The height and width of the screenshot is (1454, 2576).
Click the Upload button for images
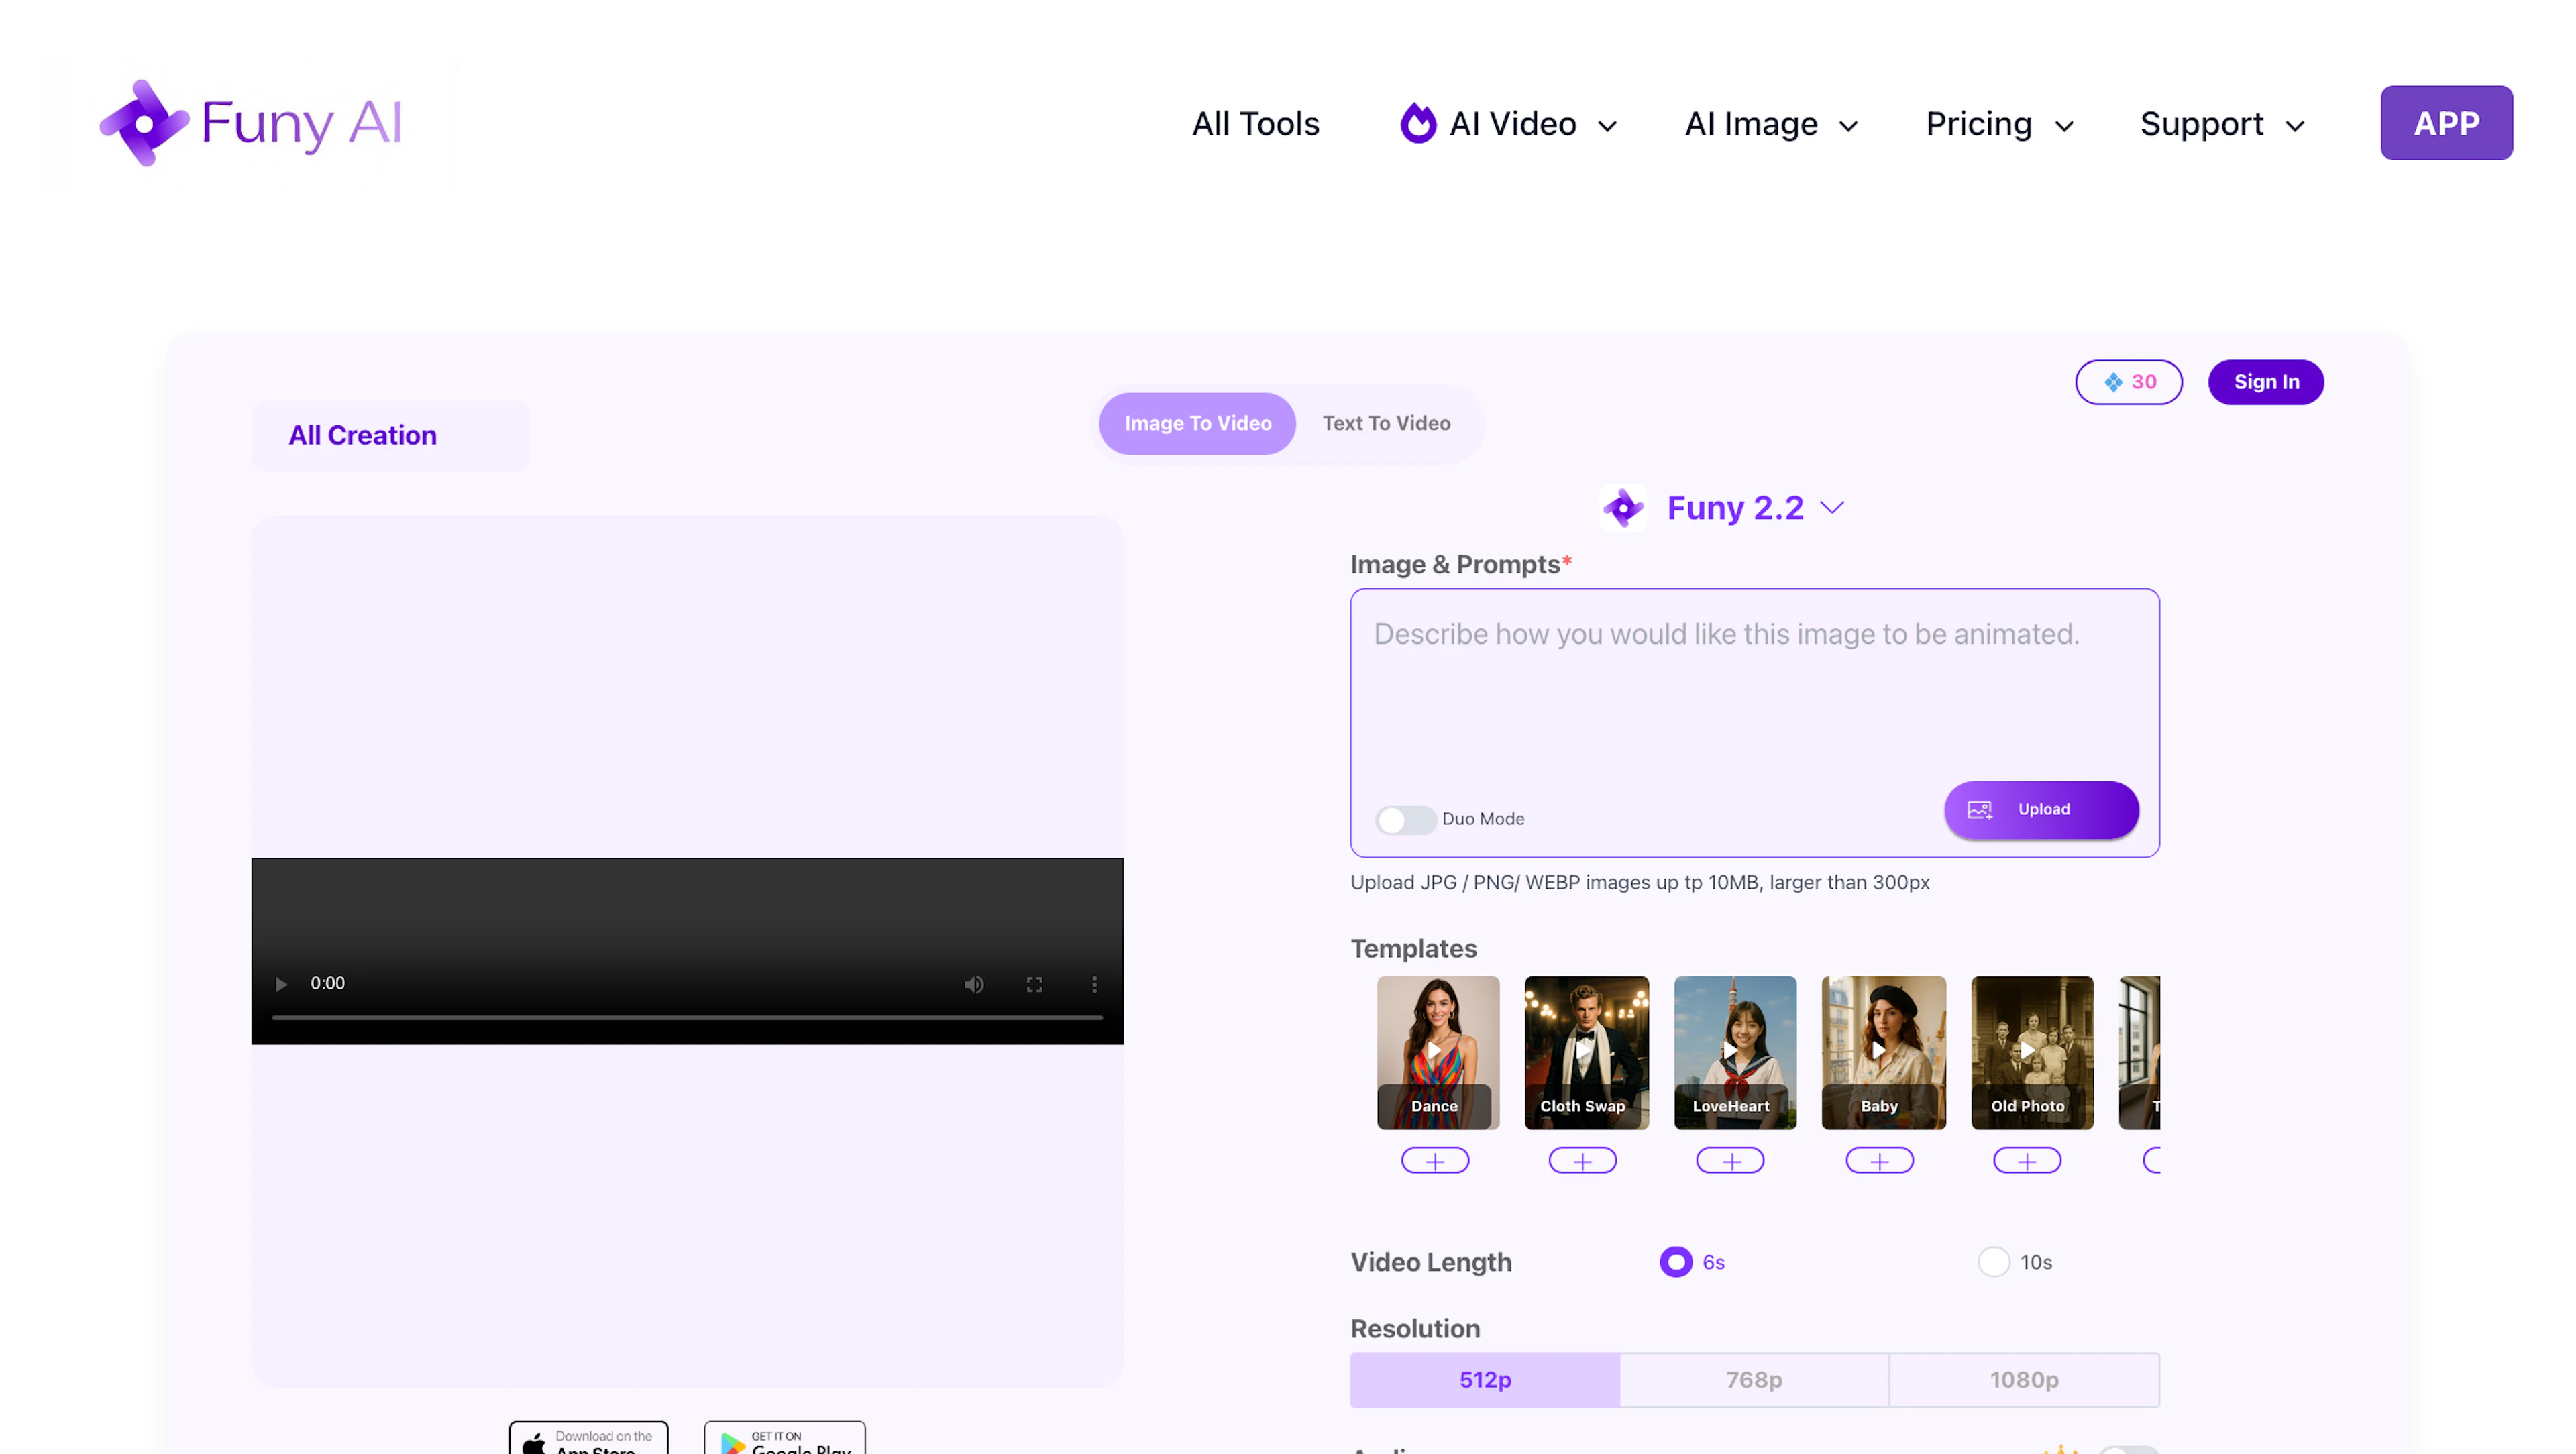2041,809
